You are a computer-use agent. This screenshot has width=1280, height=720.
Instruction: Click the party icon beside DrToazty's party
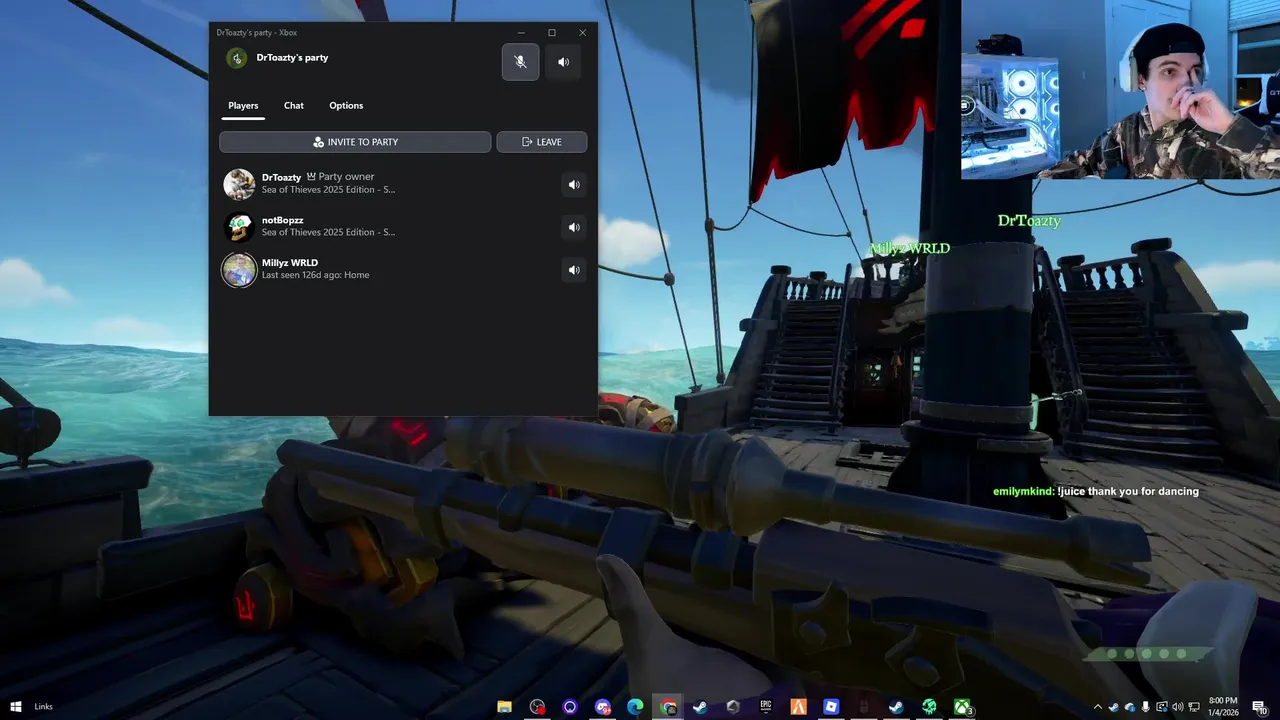[x=237, y=58]
